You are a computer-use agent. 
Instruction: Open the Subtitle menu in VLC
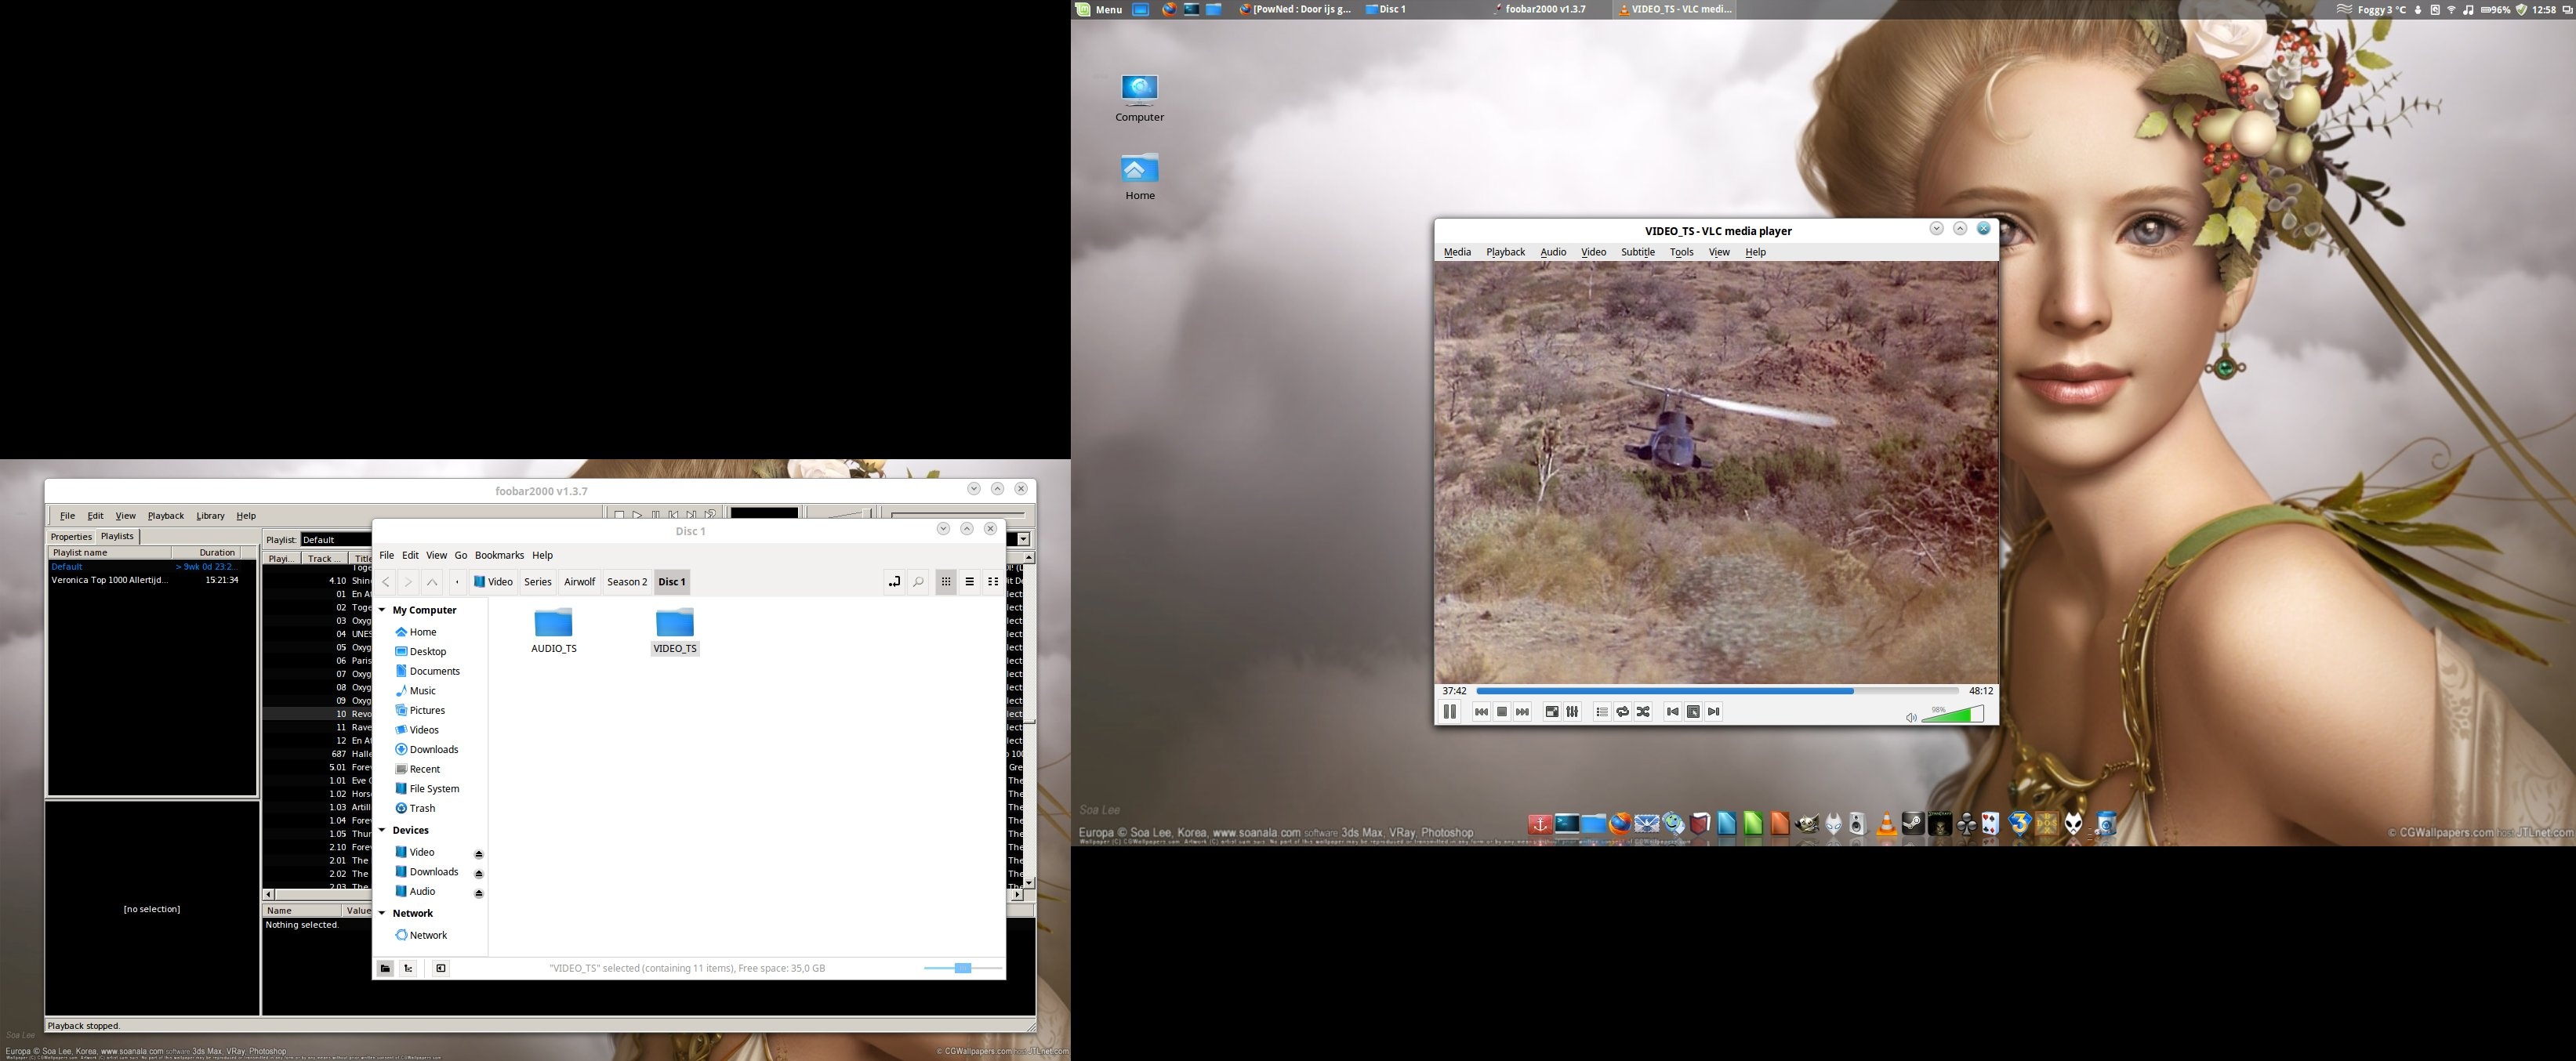[x=1637, y=252]
